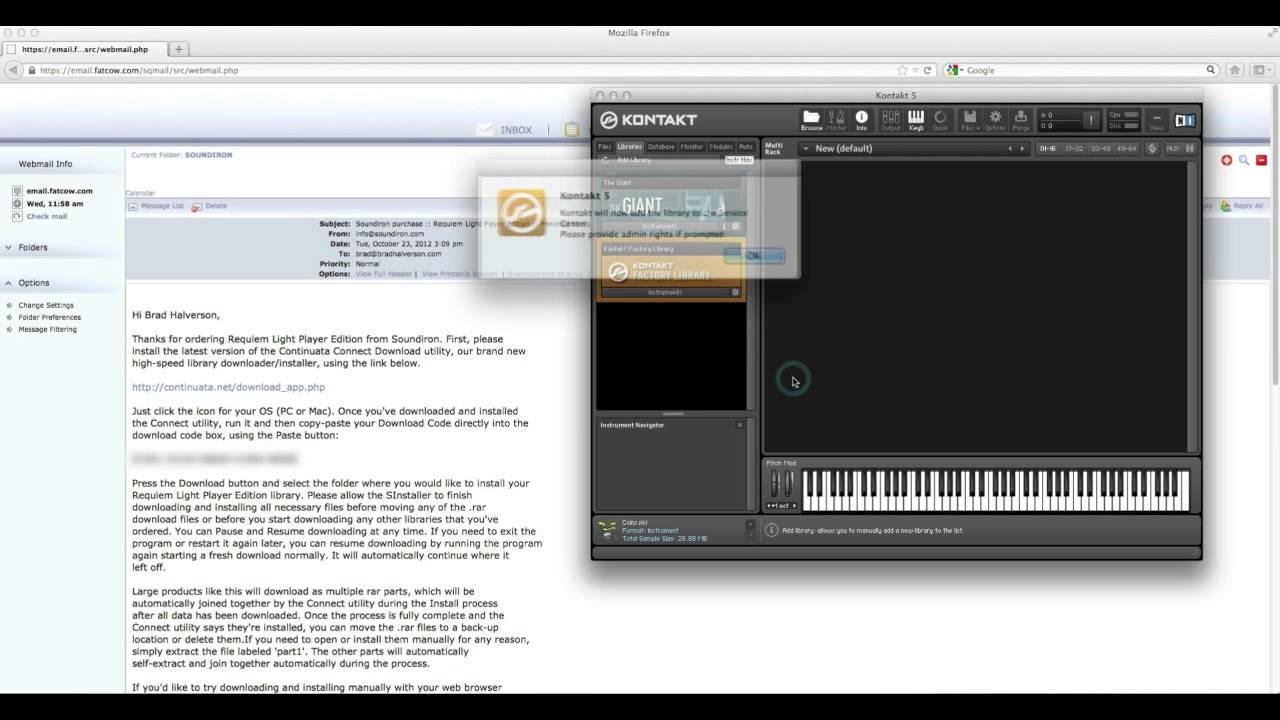This screenshot has width=1280, height=720.
Task: Click the panic exclamation button
Action: (1091, 120)
